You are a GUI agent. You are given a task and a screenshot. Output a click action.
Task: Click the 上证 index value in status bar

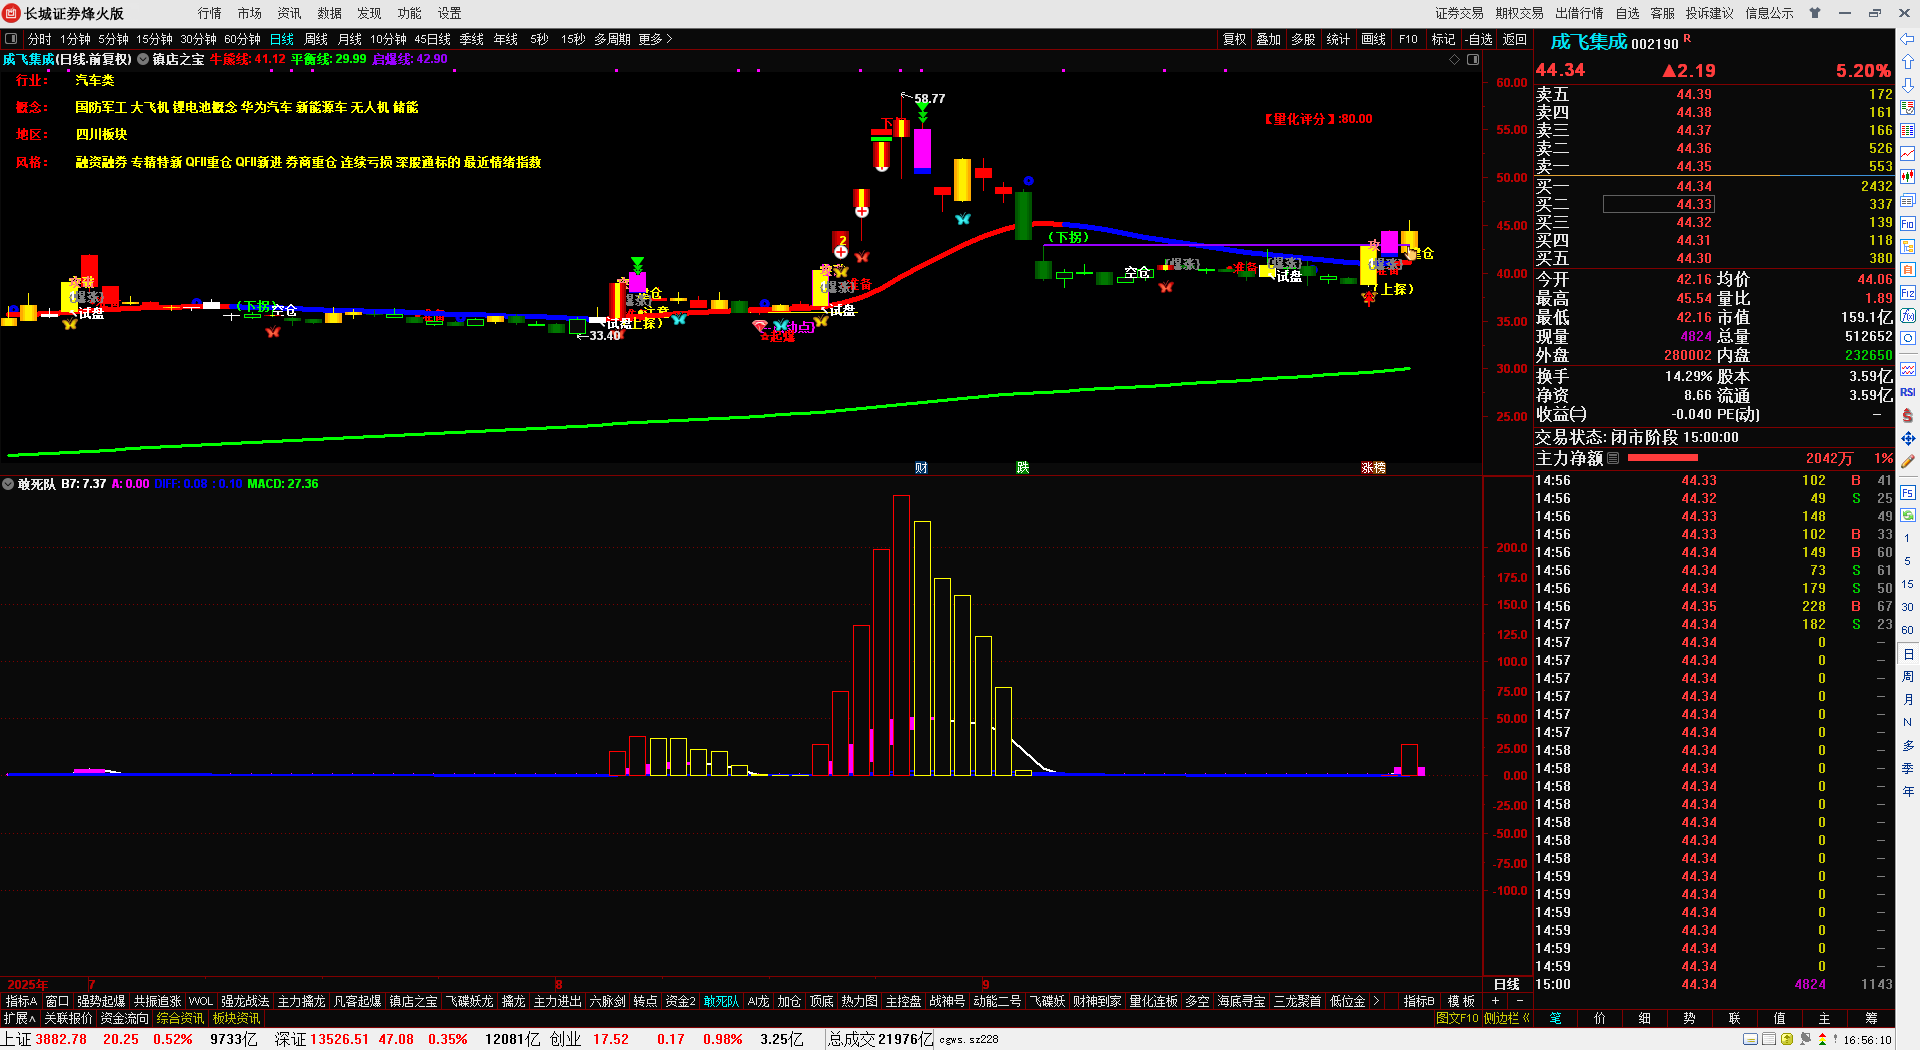pos(62,1039)
